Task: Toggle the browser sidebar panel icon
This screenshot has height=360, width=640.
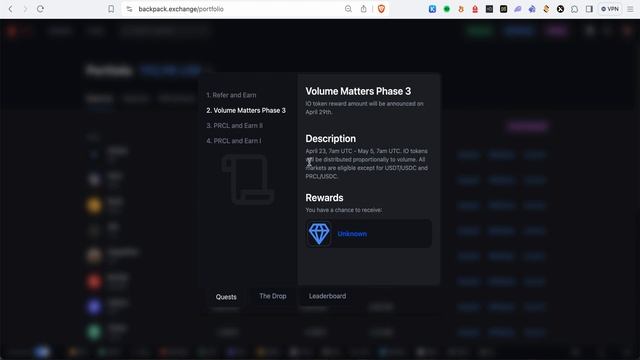Action: pos(589,9)
